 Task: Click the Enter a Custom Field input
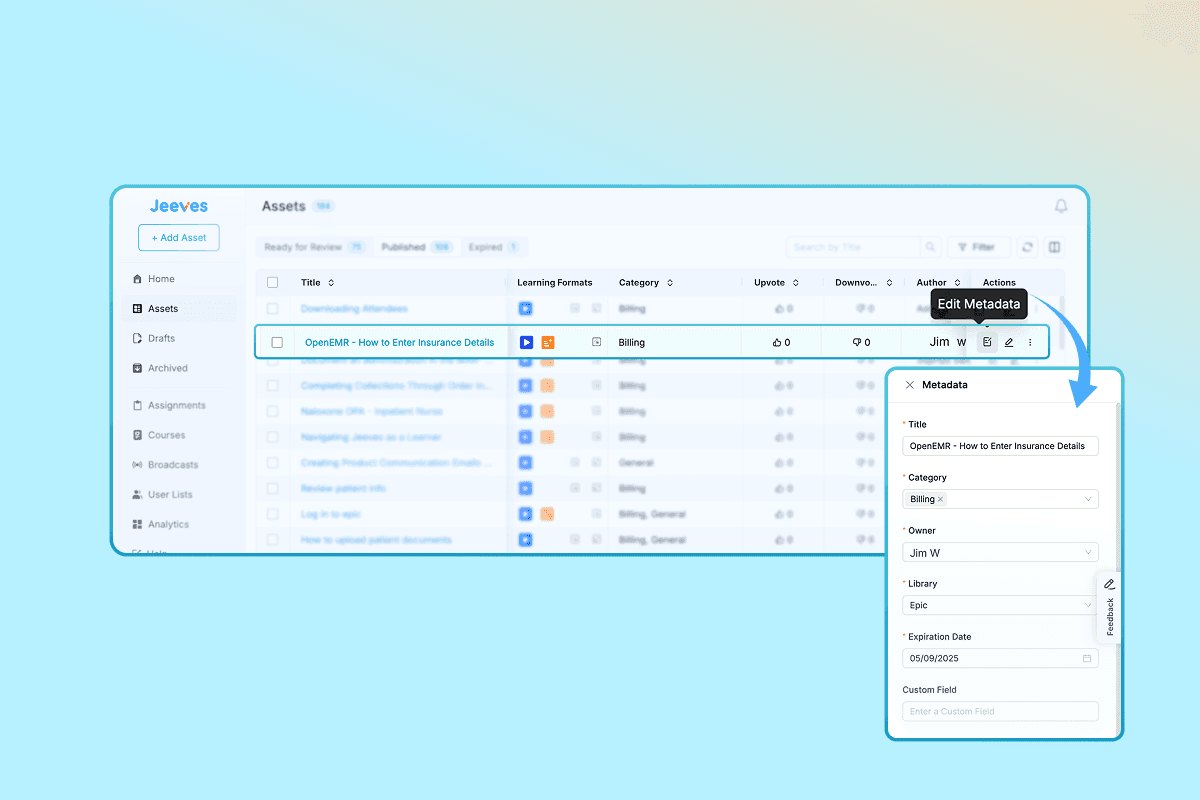[x=1000, y=711]
